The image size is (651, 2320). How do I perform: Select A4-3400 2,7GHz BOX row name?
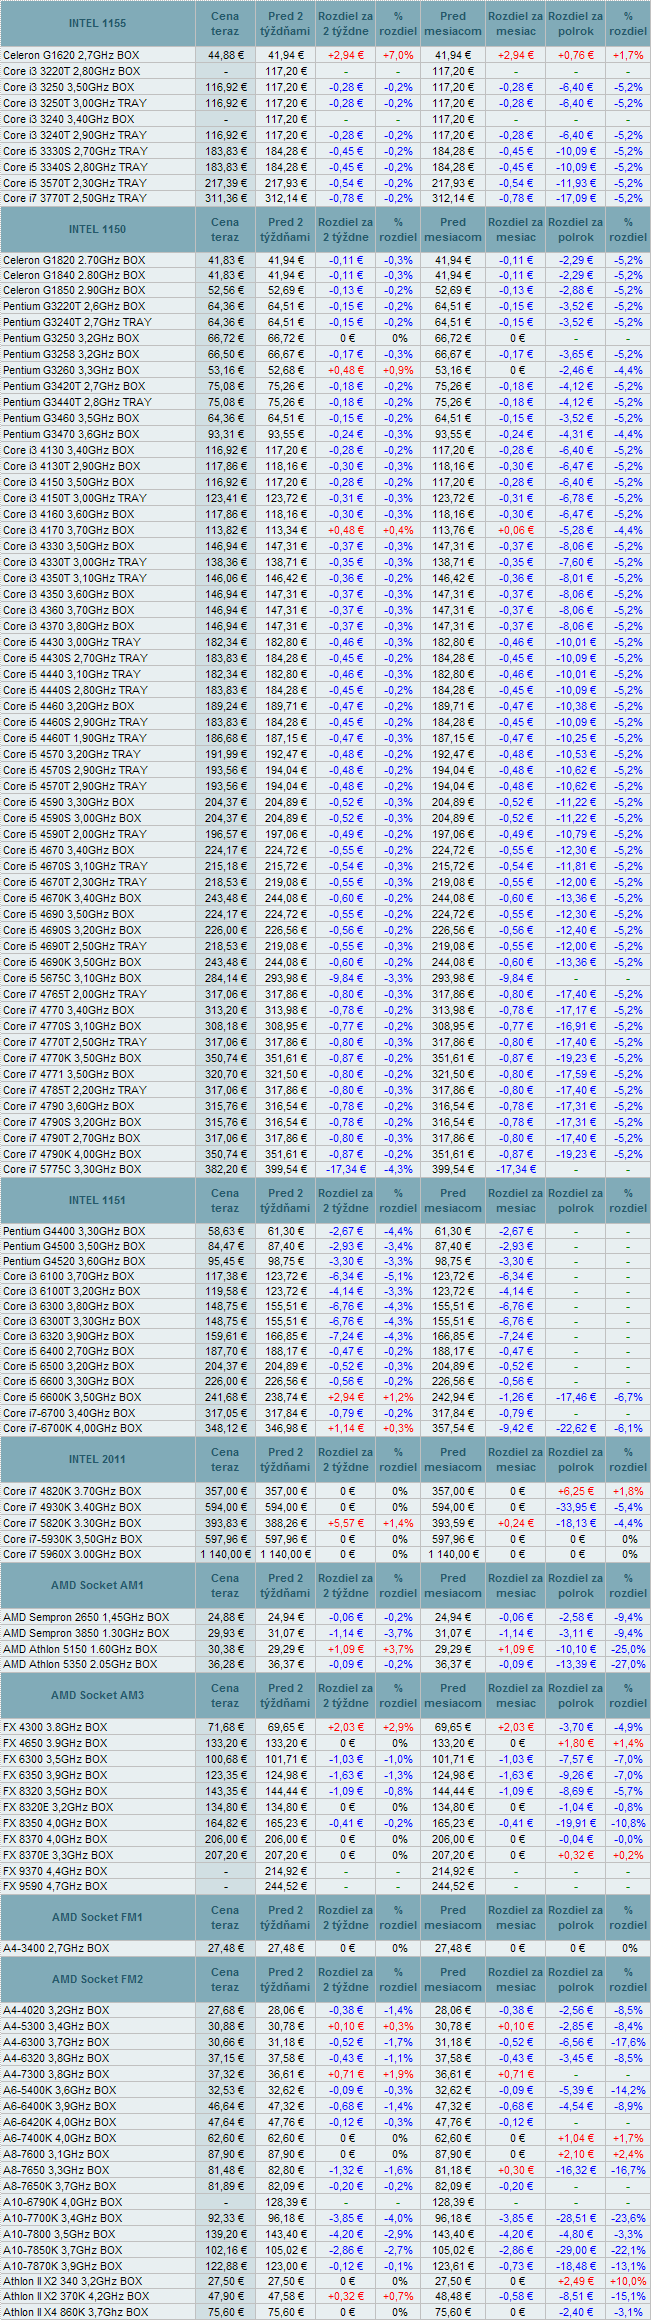[56, 1948]
